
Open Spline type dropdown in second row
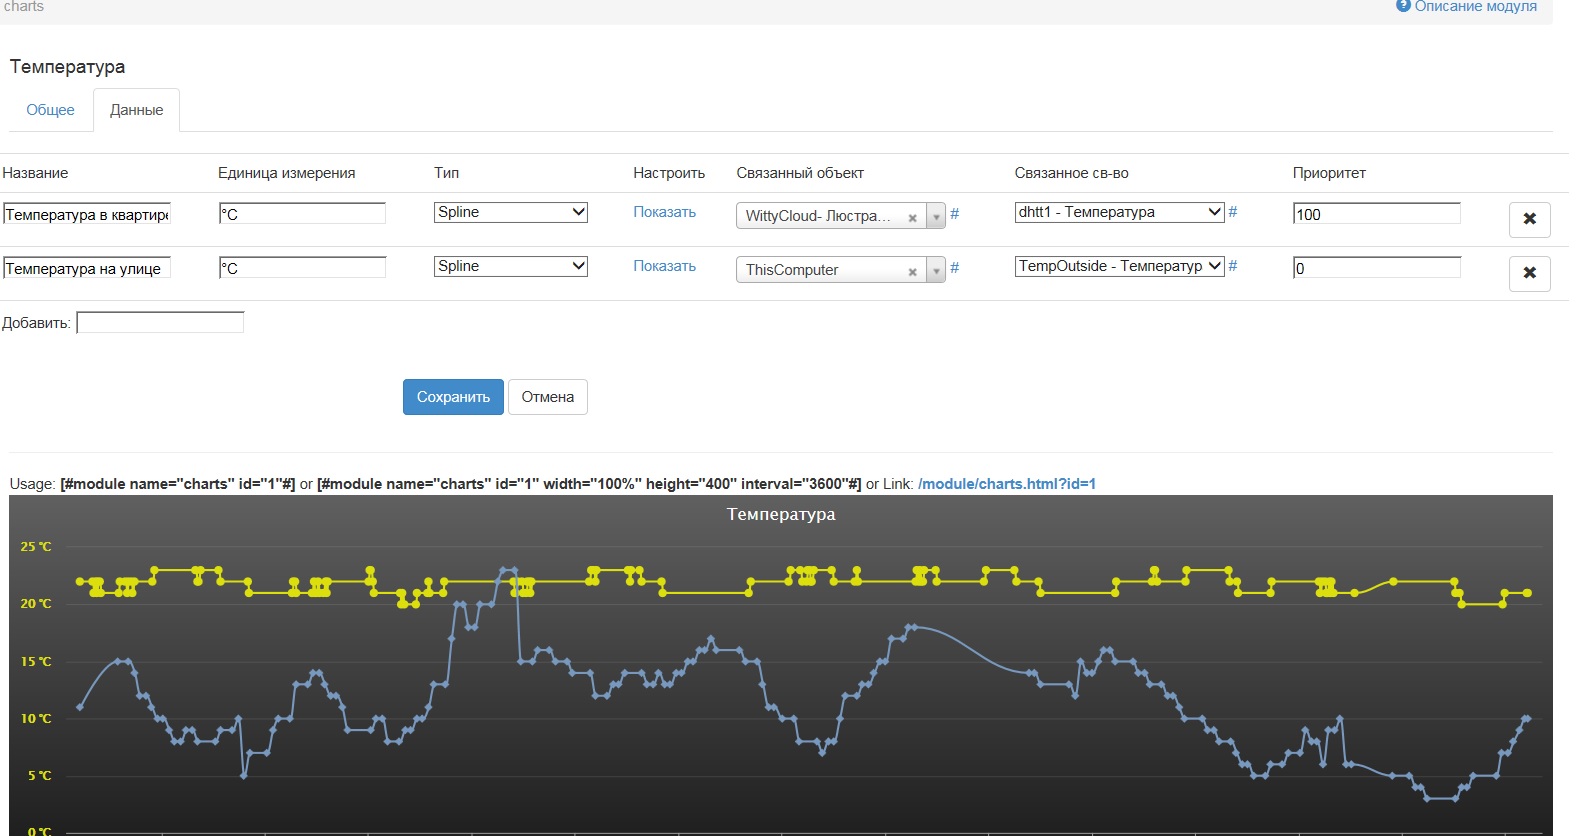(510, 266)
